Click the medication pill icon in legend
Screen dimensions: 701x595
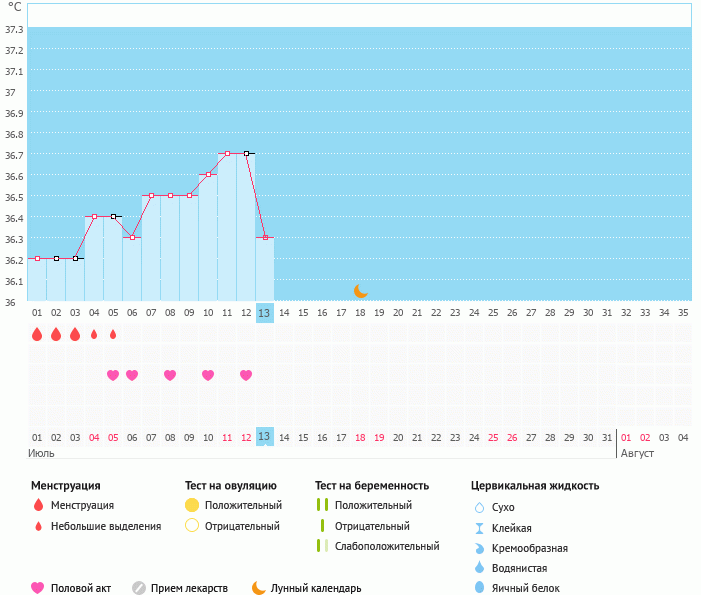point(139,588)
